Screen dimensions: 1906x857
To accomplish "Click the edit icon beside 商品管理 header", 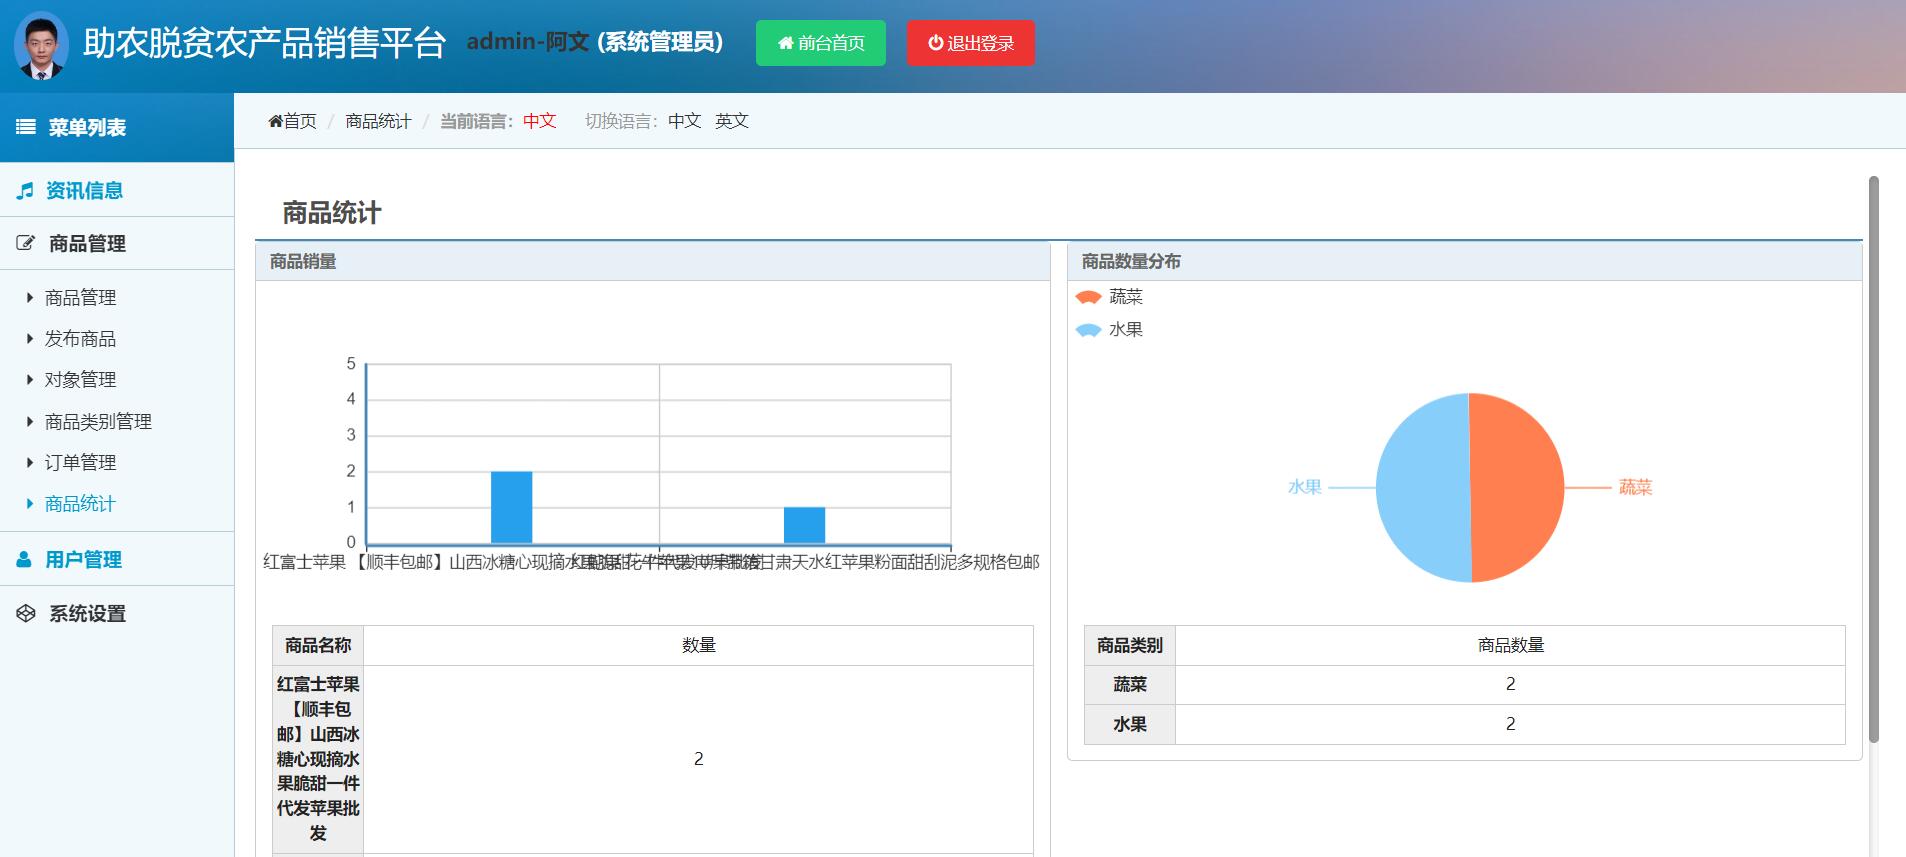I will 26,243.
